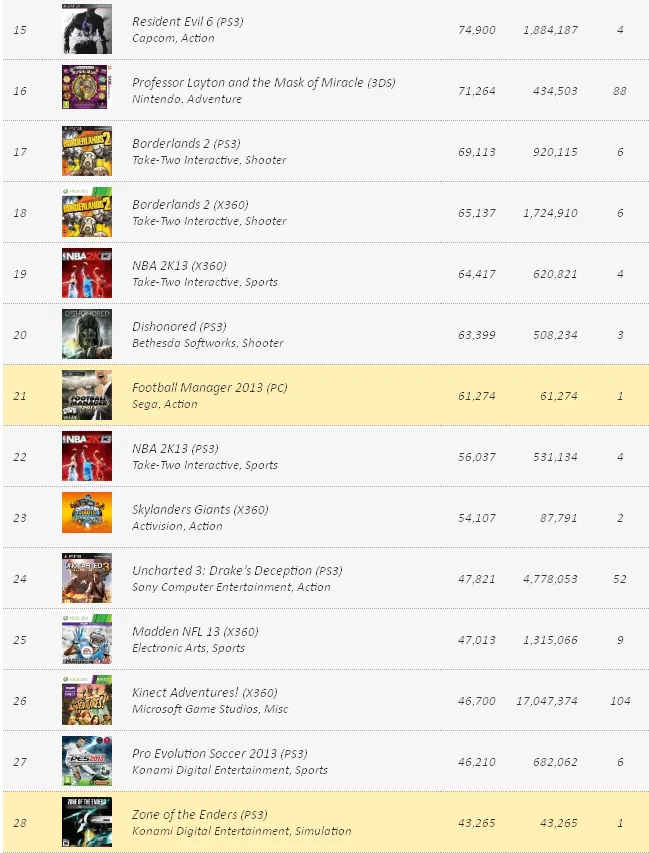Screen dimensions: 649x853
Task: Click the NBA 2K13 (X360) title link
Action: [179, 265]
